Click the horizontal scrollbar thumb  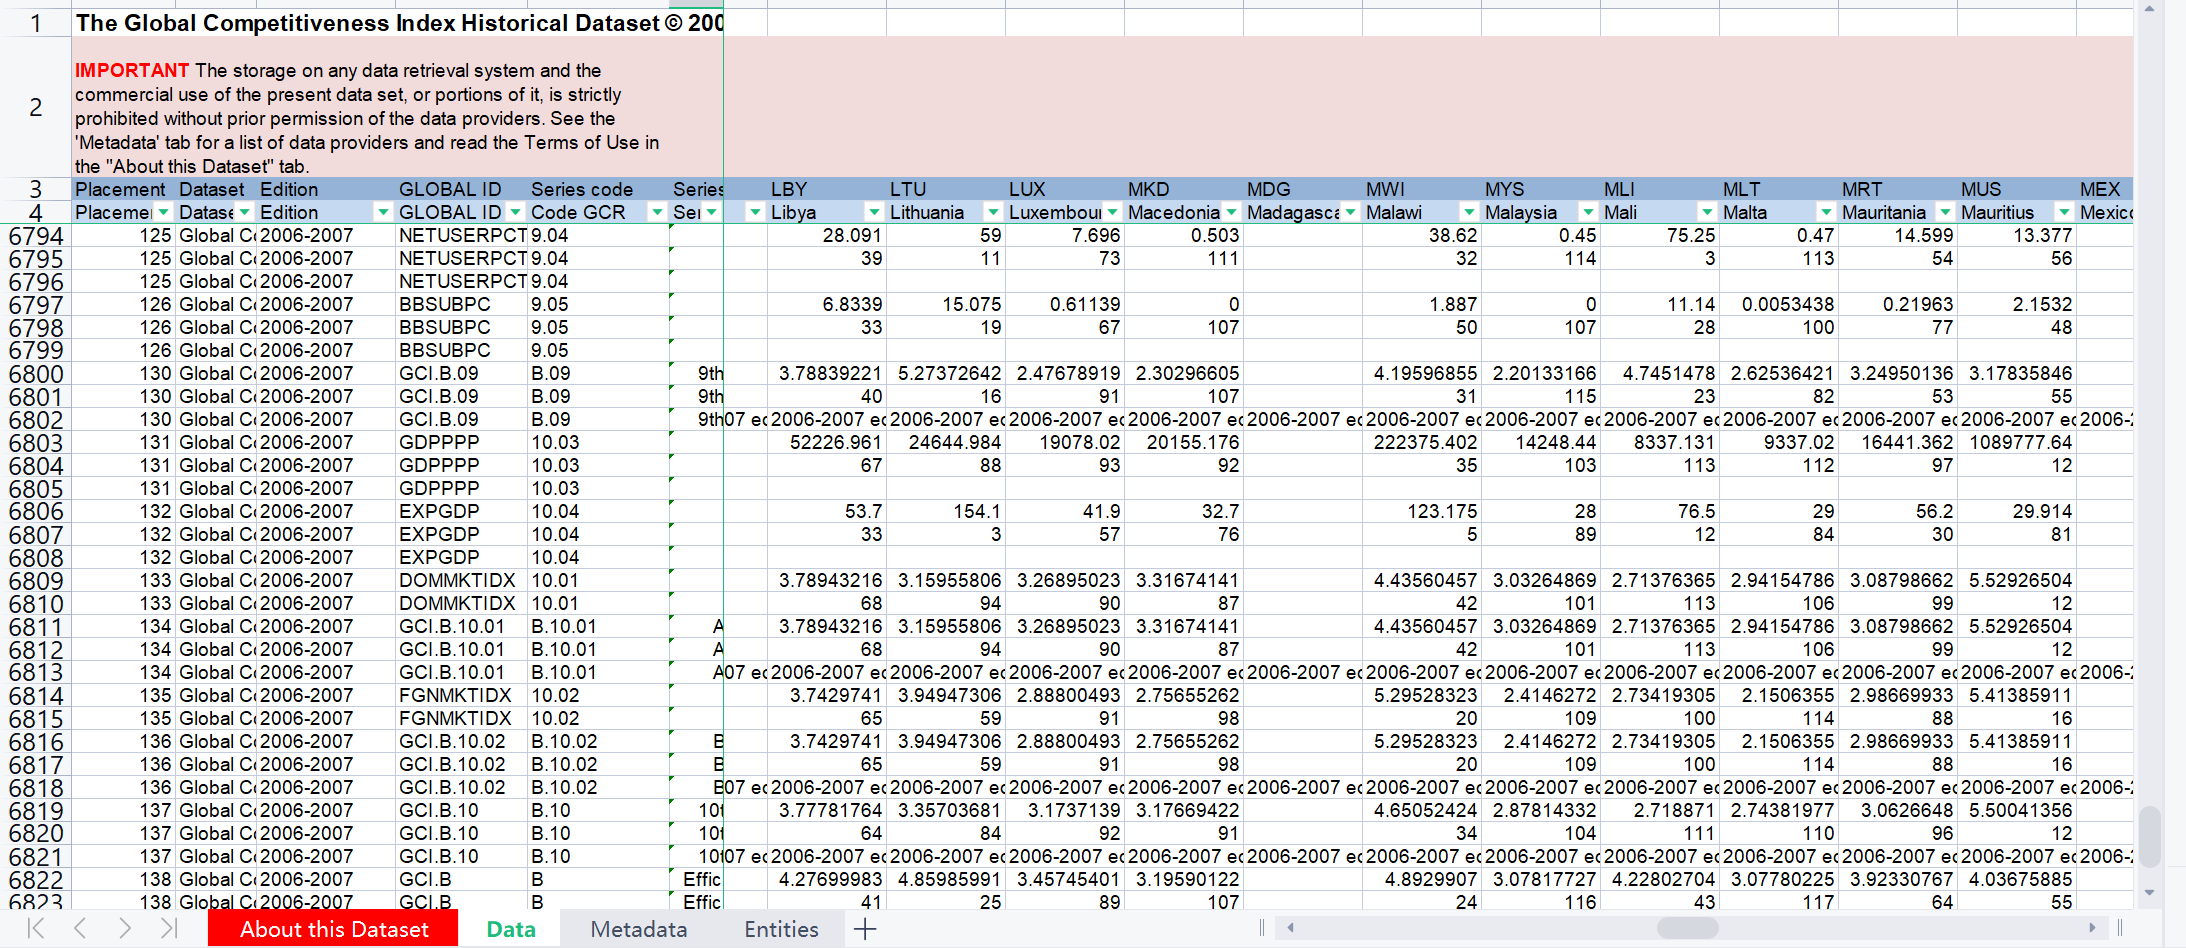click(x=1688, y=928)
